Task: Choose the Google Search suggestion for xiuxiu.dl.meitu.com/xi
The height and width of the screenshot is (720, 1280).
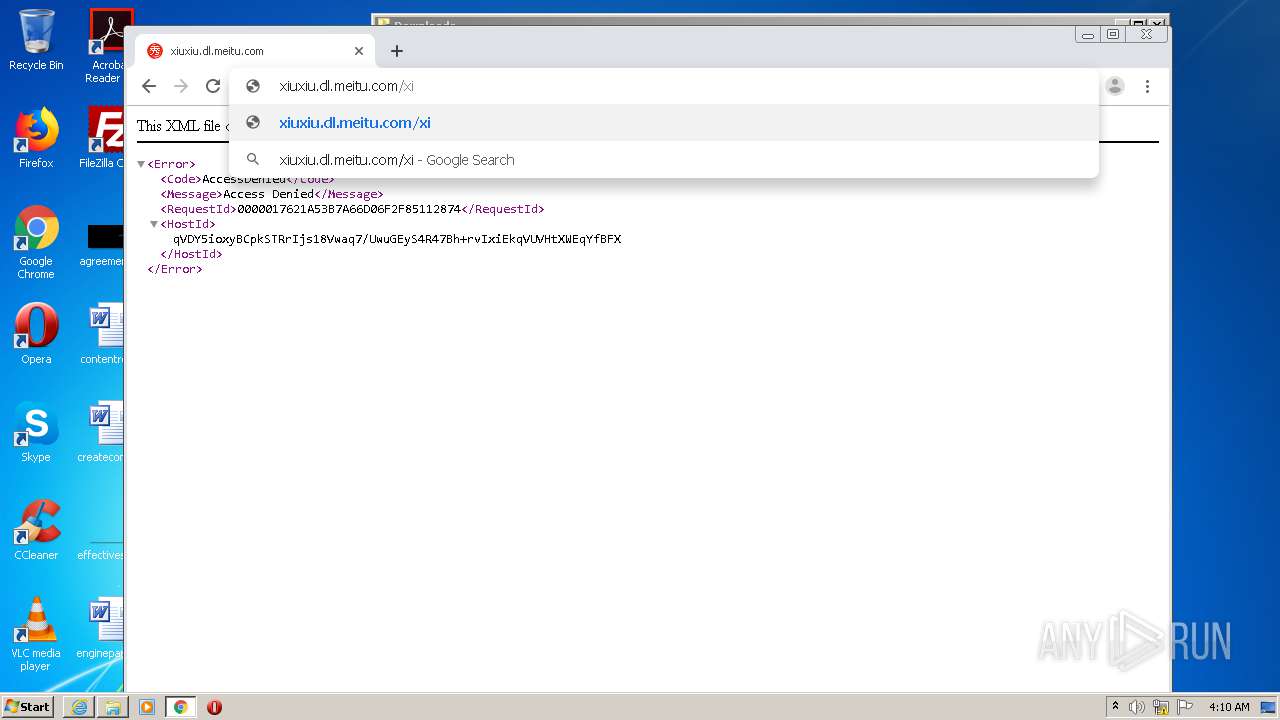Action: [x=664, y=160]
